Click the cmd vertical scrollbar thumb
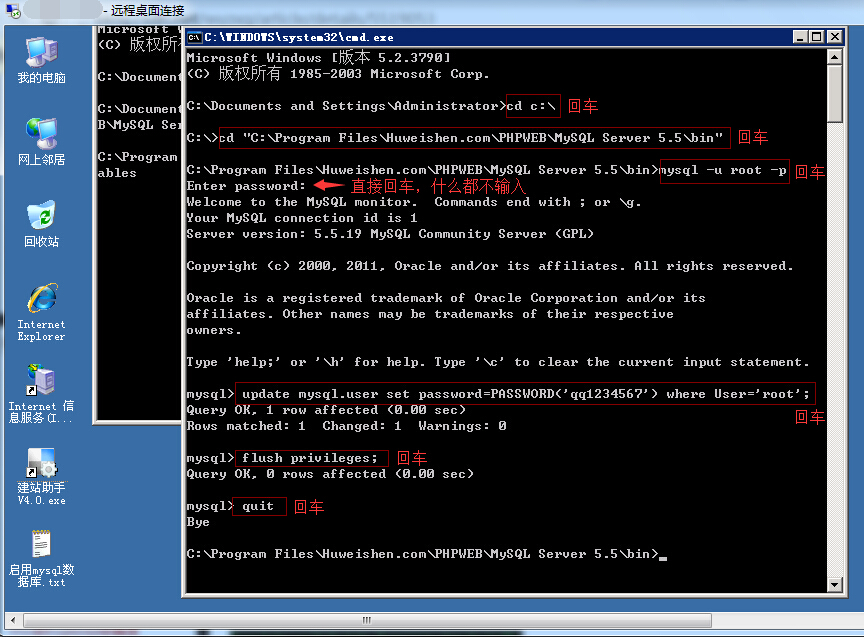The height and width of the screenshot is (637, 864). pyautogui.click(x=835, y=94)
